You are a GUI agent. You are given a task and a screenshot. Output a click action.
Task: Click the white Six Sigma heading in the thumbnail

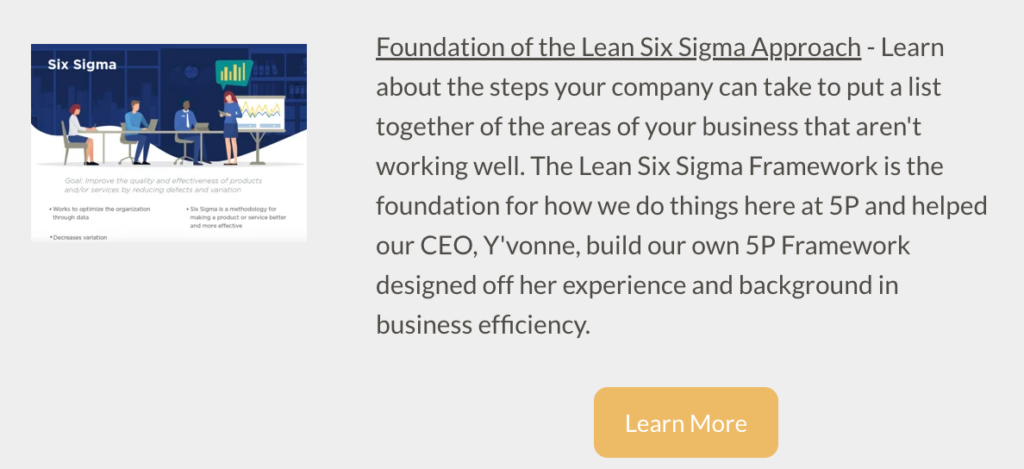(82, 65)
